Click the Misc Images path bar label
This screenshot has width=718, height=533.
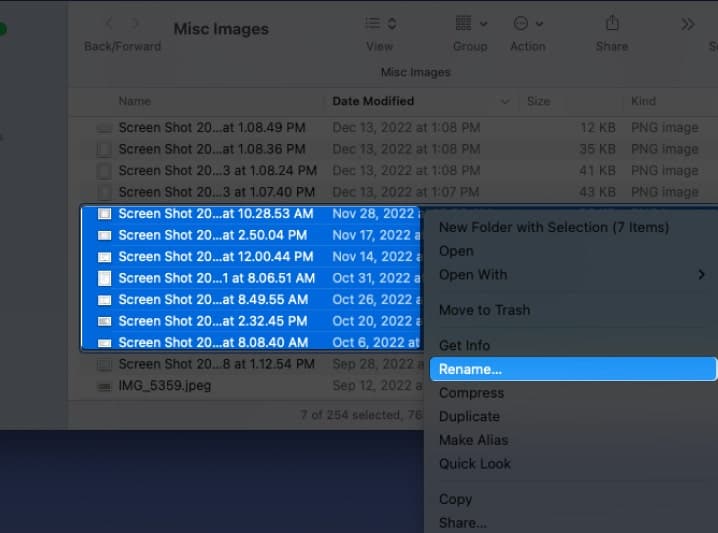(x=415, y=72)
